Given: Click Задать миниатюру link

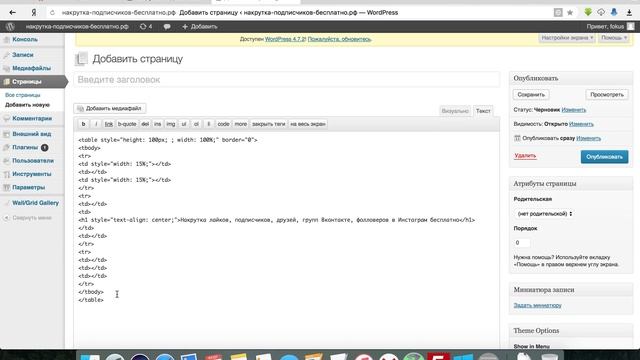Looking at the screenshot, I should (538, 305).
